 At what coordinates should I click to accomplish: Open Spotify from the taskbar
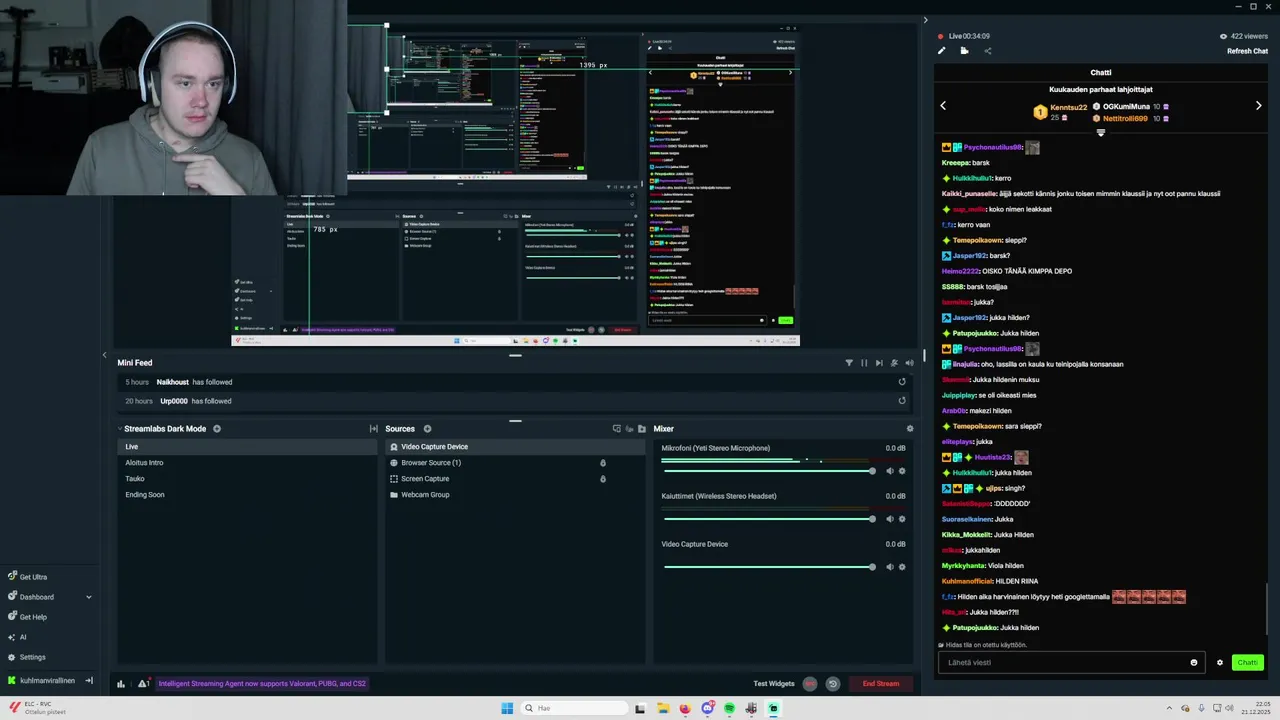729,708
